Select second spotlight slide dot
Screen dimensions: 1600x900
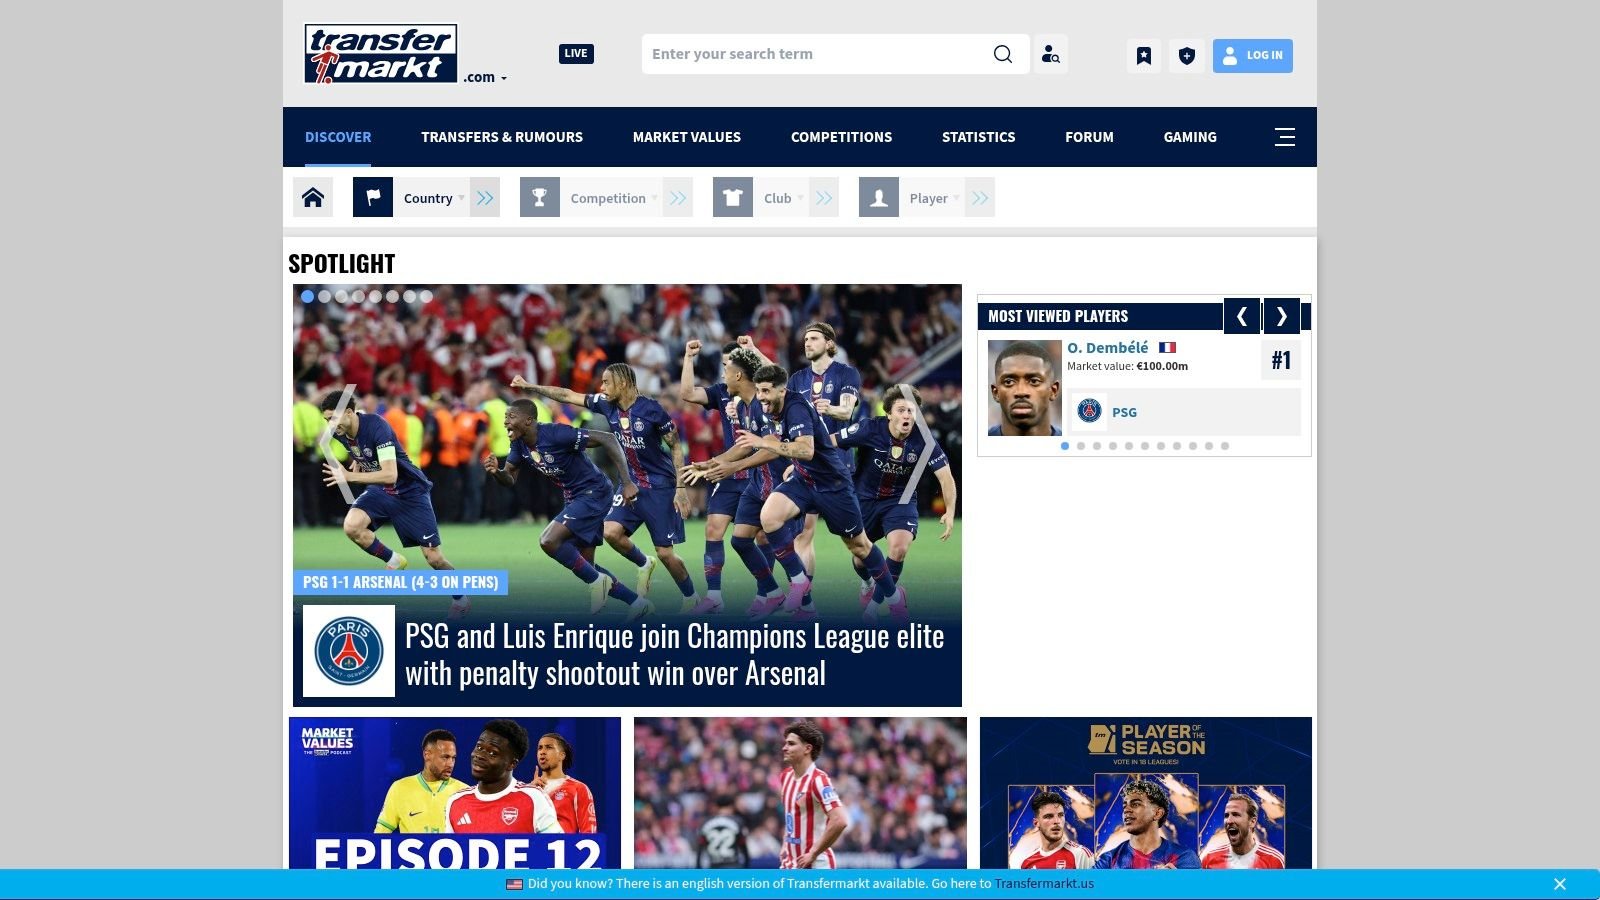click(324, 296)
